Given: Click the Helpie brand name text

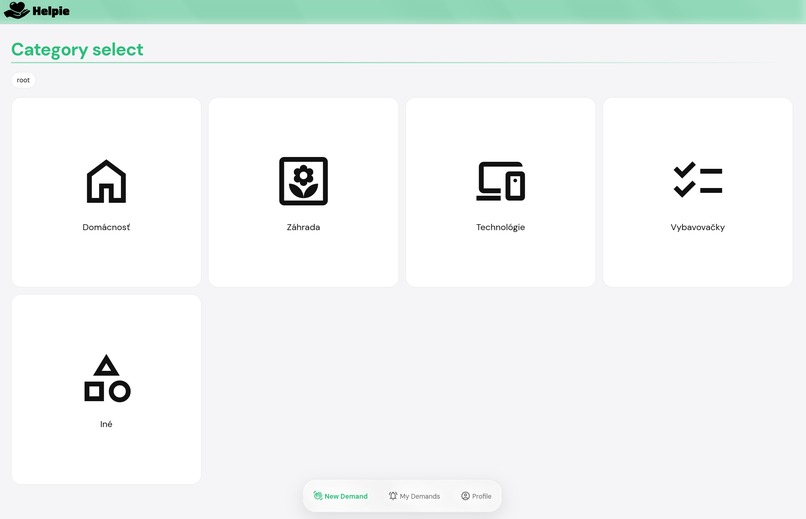Looking at the screenshot, I should (51, 11).
